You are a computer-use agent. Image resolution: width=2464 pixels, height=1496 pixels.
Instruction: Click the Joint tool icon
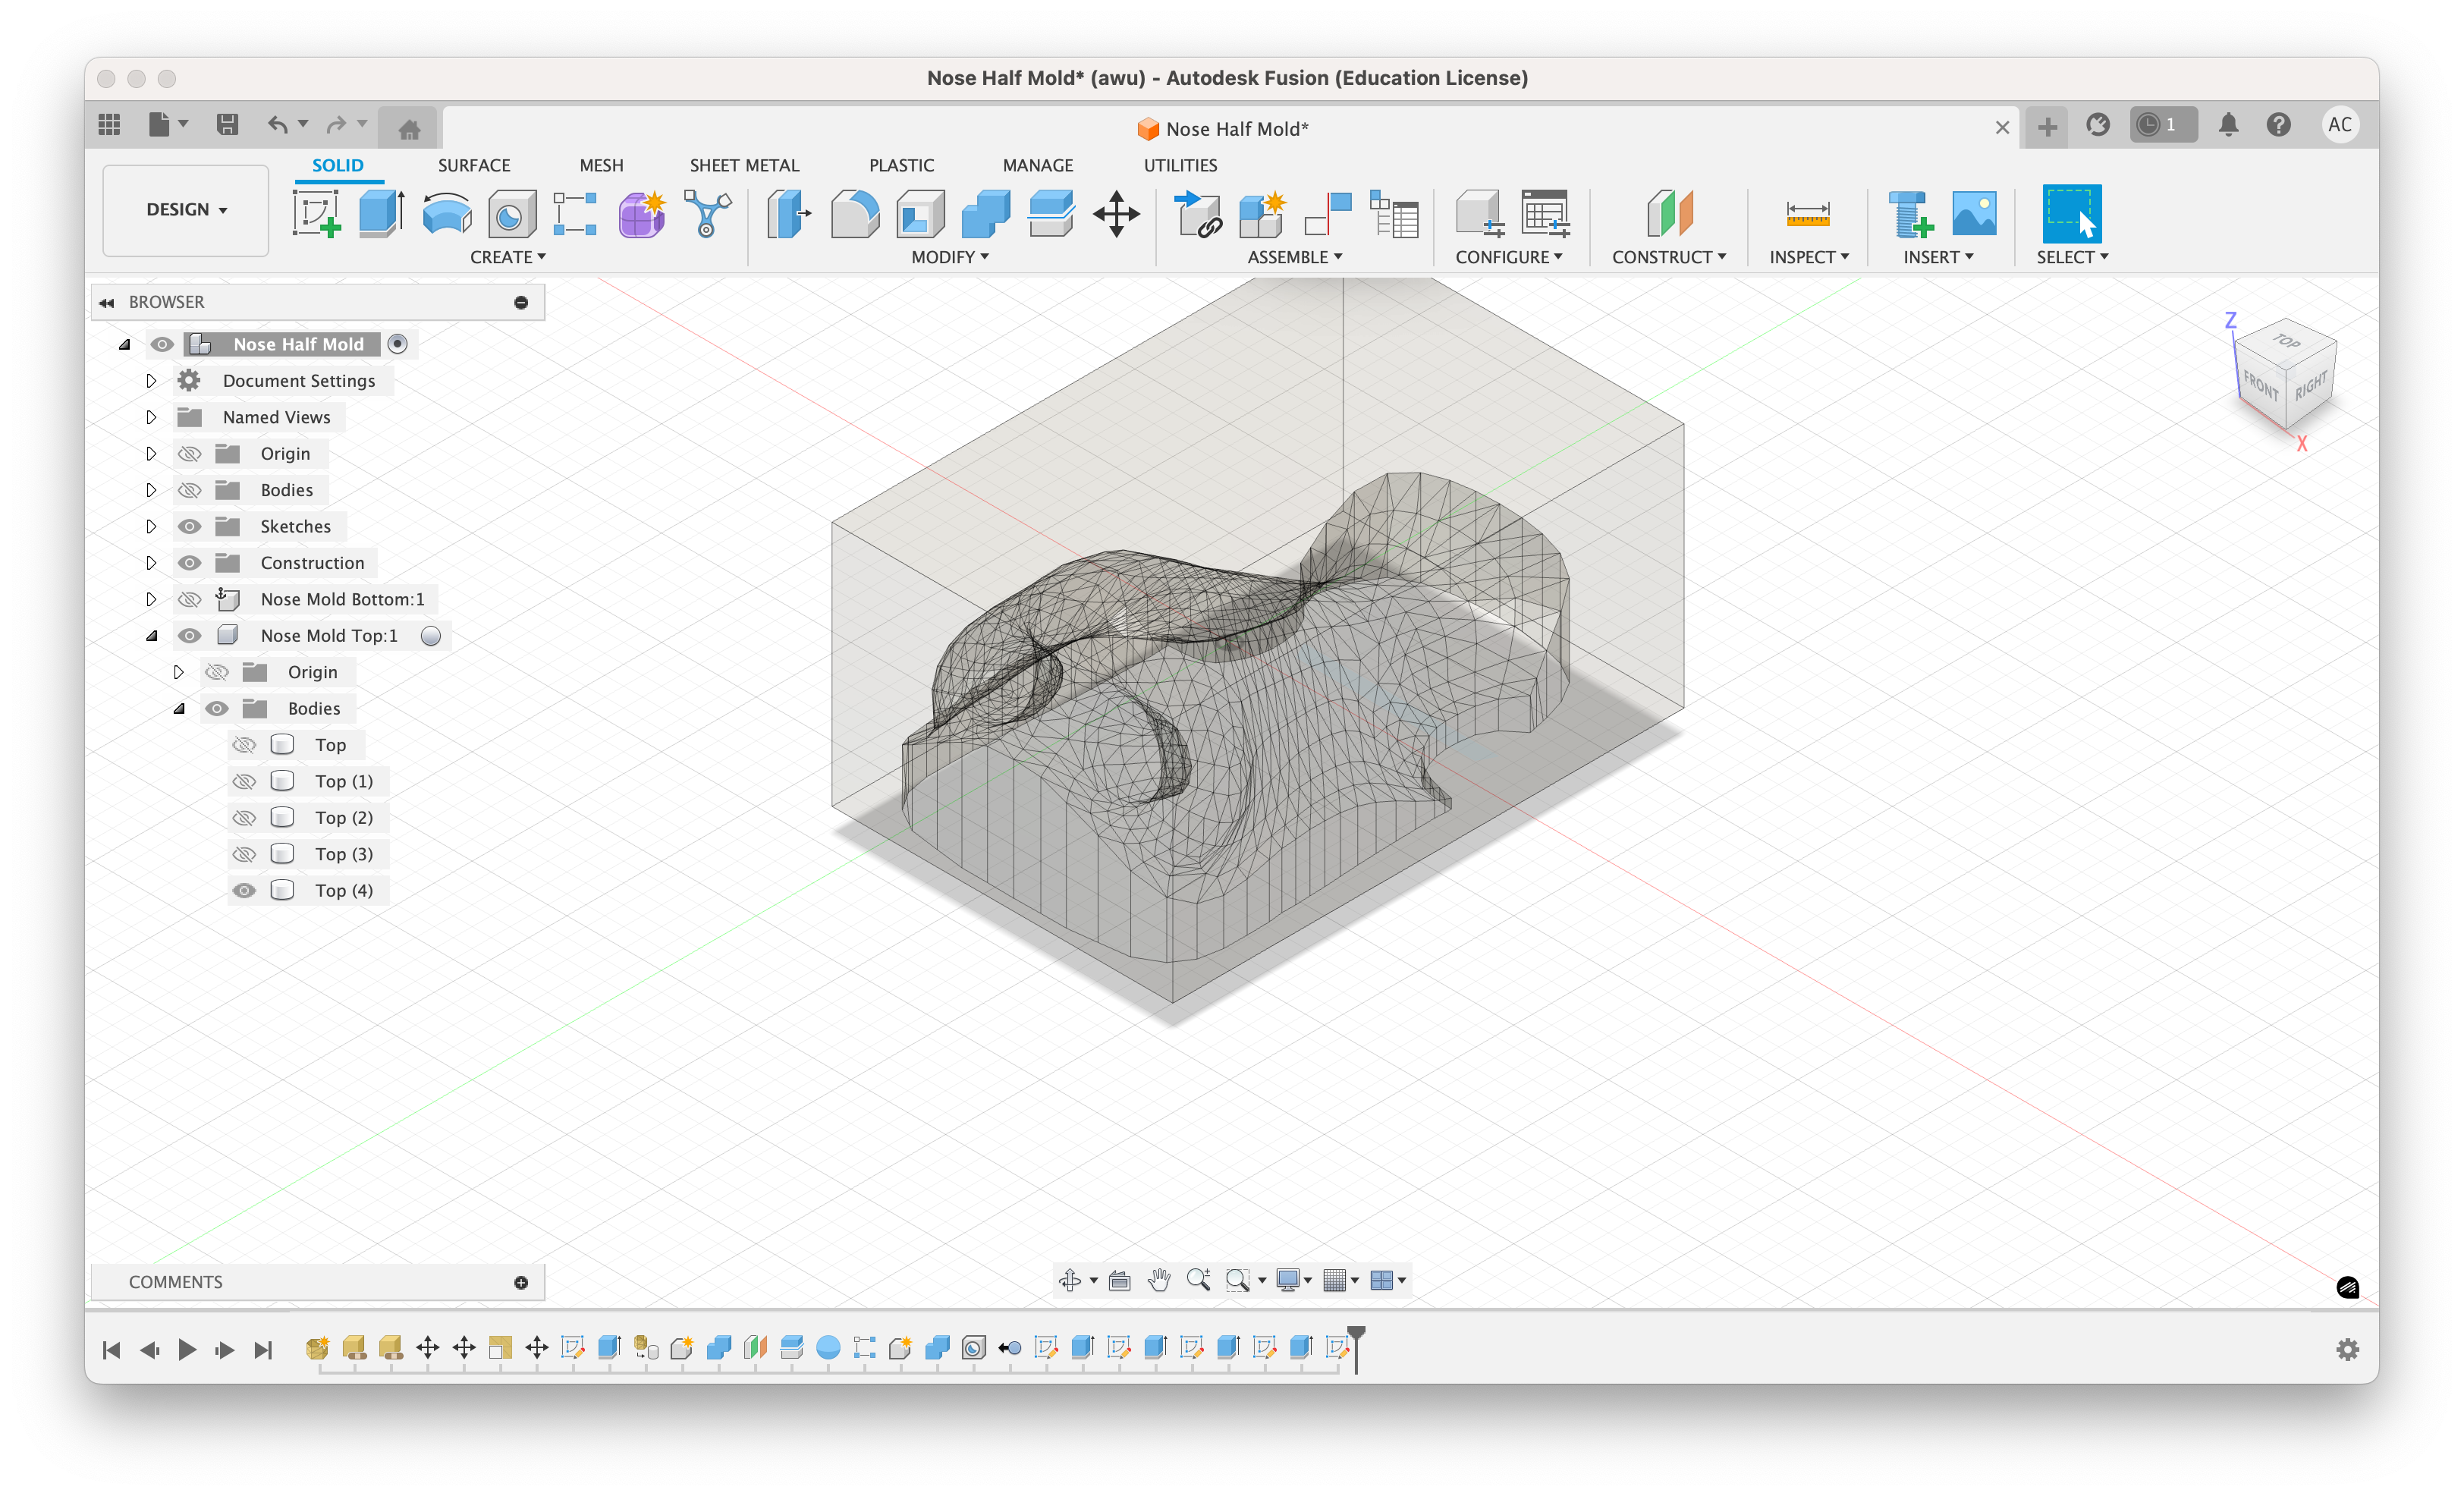click(1329, 213)
